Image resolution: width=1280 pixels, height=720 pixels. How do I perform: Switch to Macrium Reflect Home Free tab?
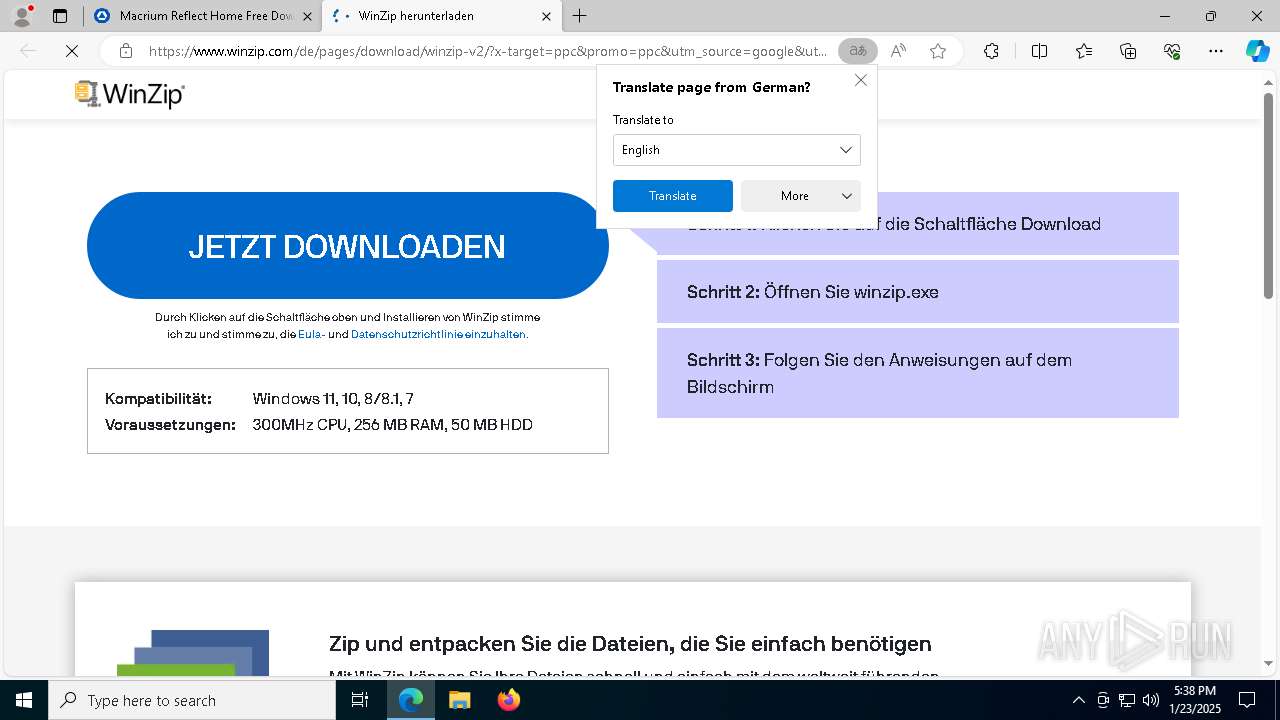(205, 16)
